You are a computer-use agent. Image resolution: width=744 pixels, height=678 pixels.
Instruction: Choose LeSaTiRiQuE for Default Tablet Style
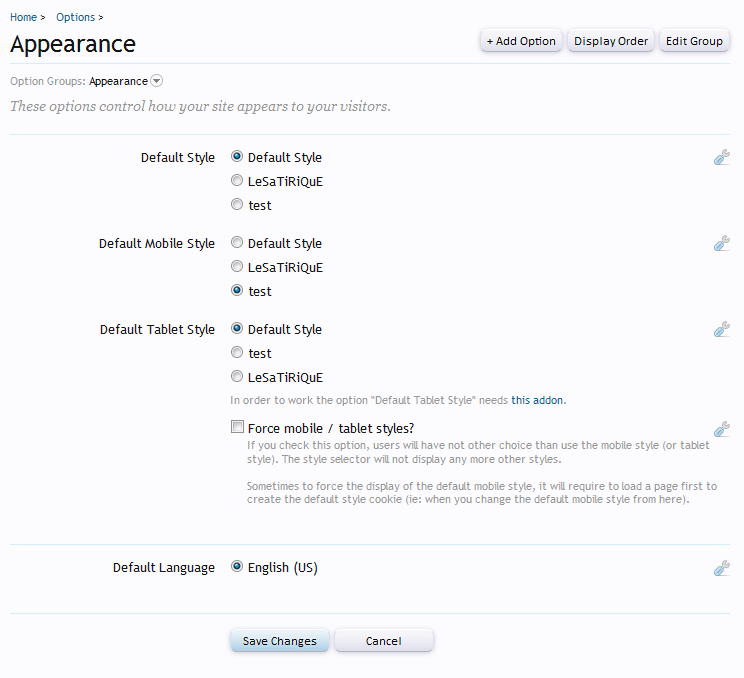point(237,377)
